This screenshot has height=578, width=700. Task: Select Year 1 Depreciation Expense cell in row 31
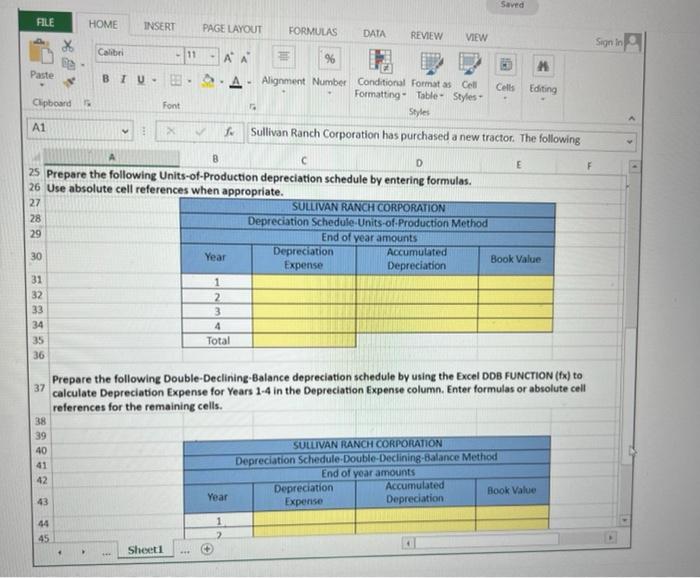304,282
